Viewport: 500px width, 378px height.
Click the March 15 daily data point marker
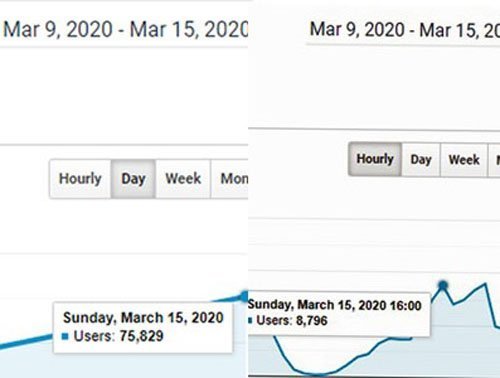pyautogui.click(x=244, y=296)
